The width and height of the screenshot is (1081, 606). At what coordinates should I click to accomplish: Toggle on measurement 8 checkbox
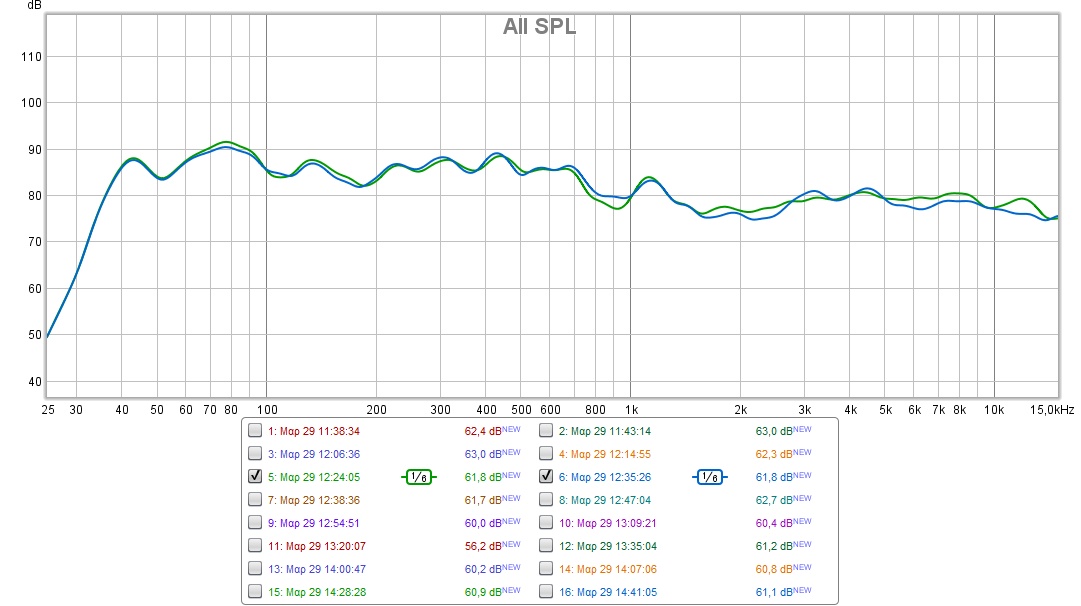pyautogui.click(x=546, y=500)
